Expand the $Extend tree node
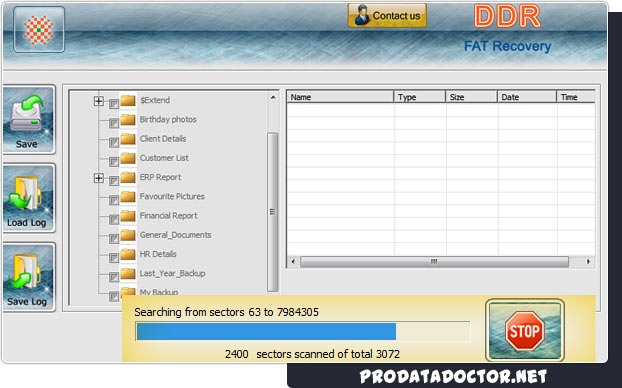The image size is (622, 388). click(x=99, y=101)
